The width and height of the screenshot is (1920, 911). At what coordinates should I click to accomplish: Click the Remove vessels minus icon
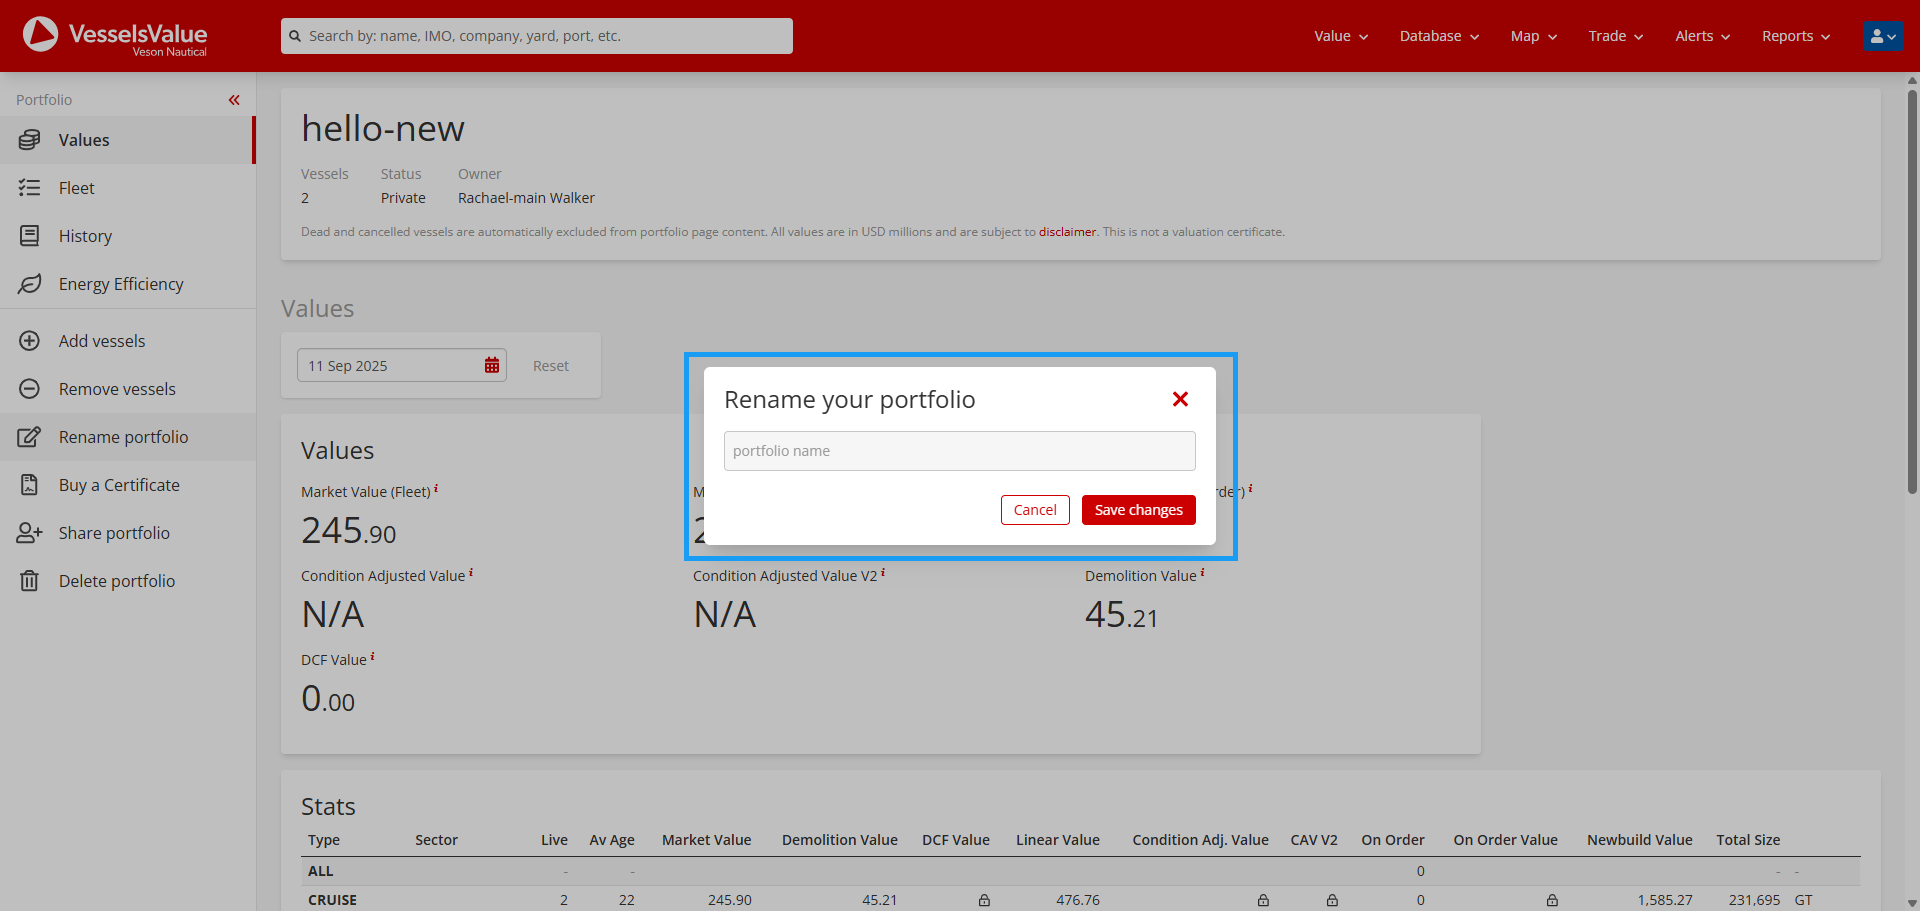click(30, 389)
